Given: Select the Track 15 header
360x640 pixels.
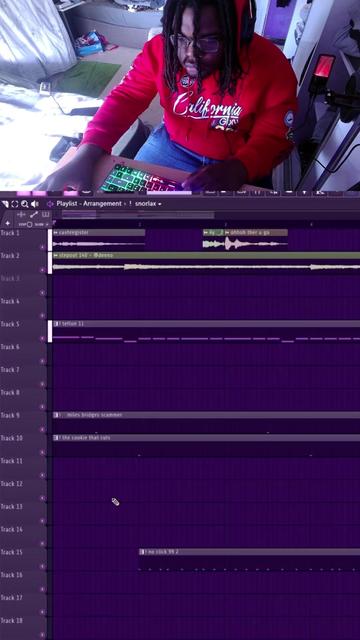Looking at the screenshot, I should click(x=23, y=559).
